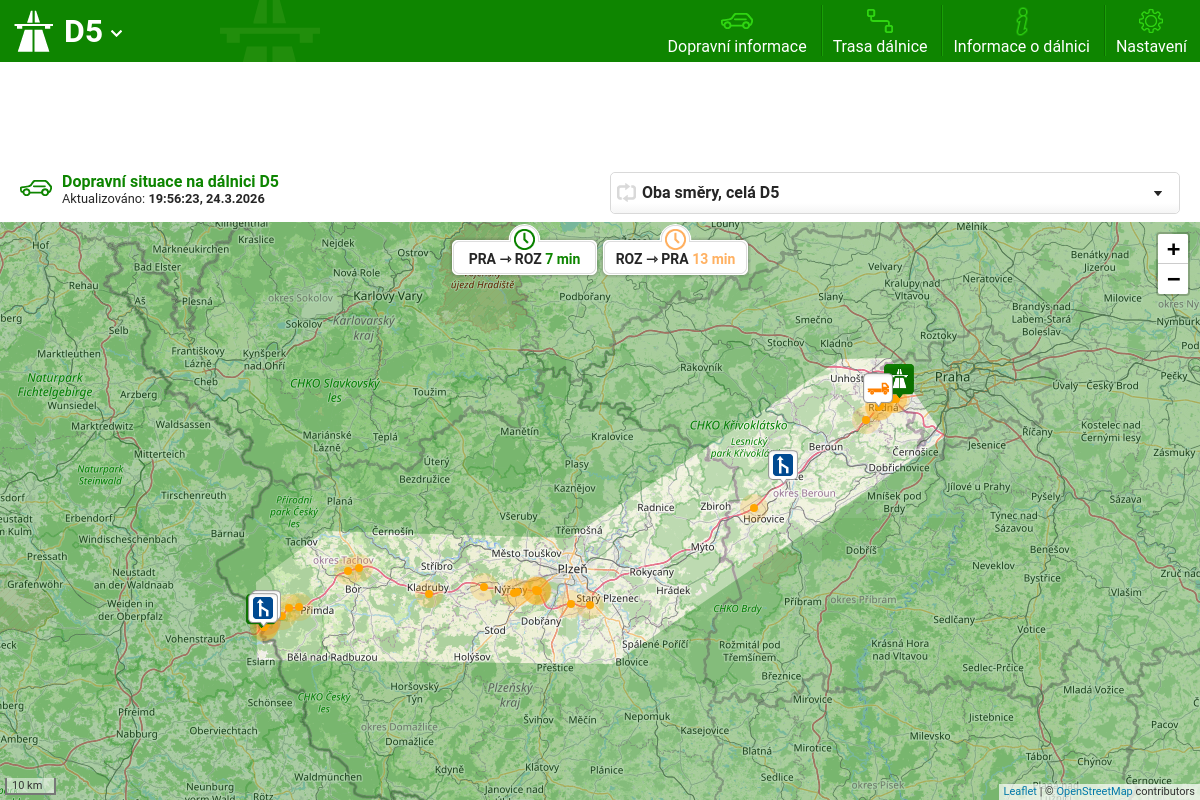This screenshot has width=1200, height=800.
Task: Open Trasa dálnice route tab
Action: (x=880, y=32)
